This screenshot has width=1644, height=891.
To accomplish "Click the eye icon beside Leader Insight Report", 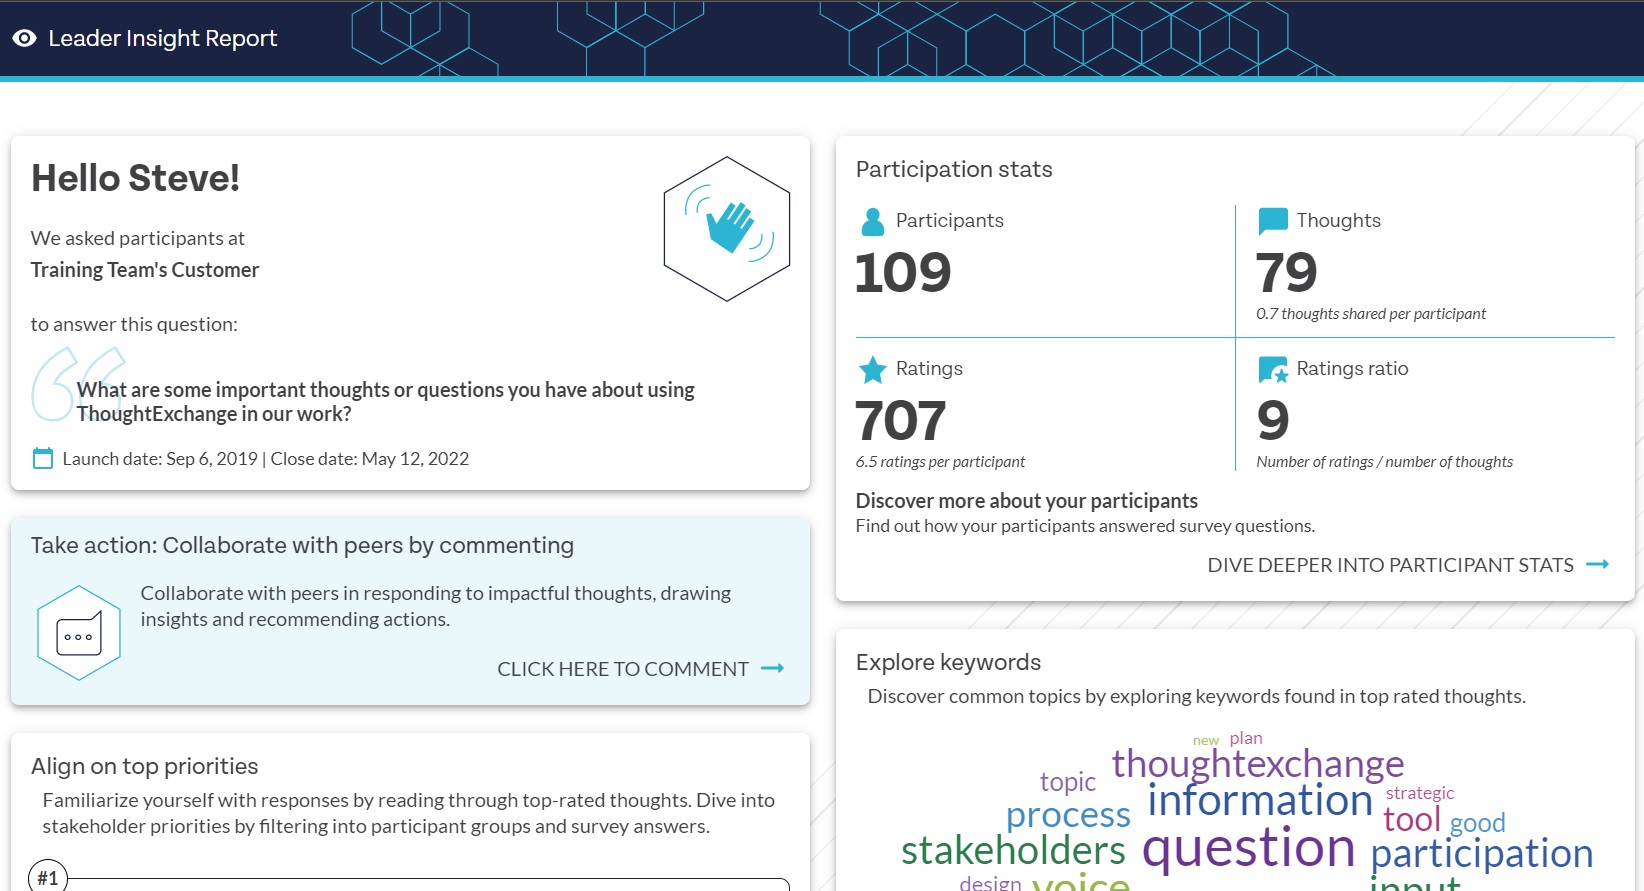I will pyautogui.click(x=25, y=38).
